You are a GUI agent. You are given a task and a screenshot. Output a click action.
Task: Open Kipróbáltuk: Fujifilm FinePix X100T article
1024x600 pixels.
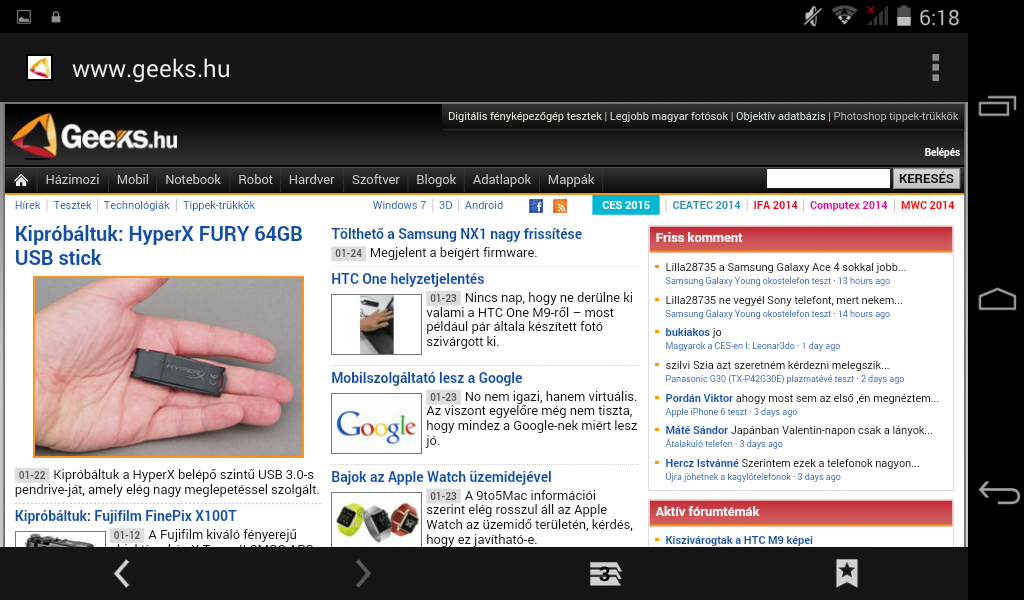[125, 516]
